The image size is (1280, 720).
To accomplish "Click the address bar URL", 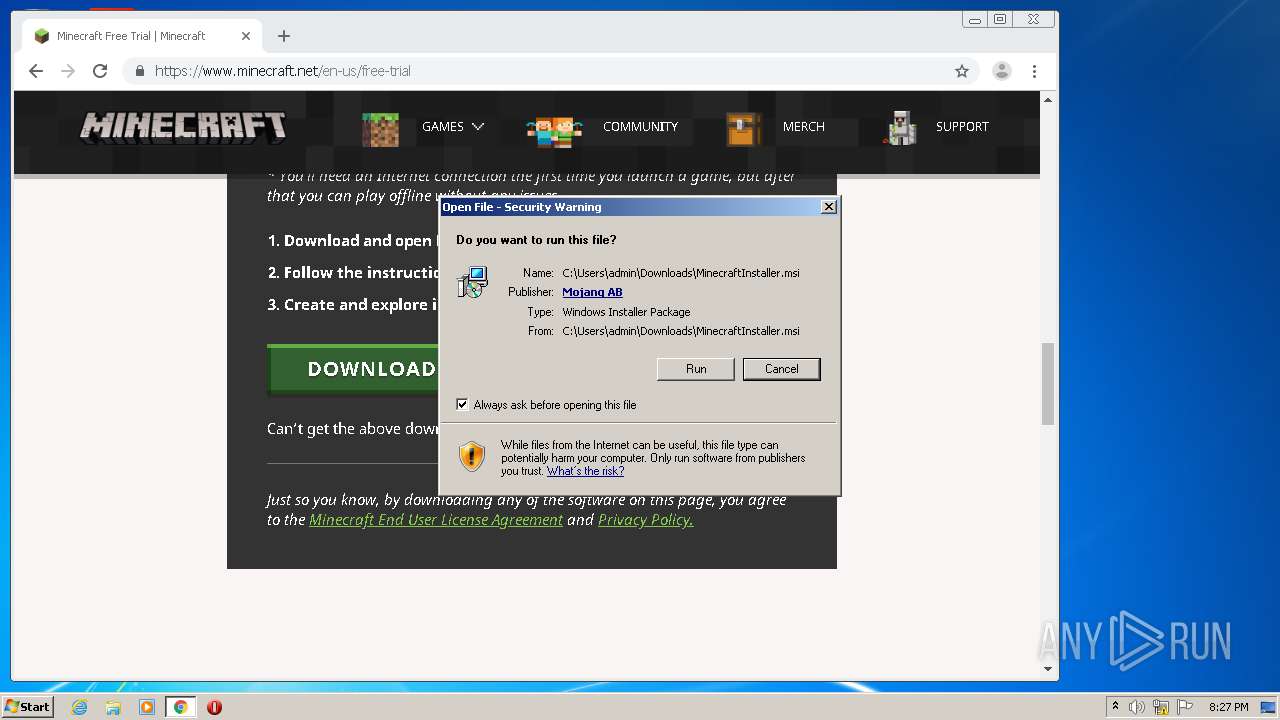I will tap(283, 71).
